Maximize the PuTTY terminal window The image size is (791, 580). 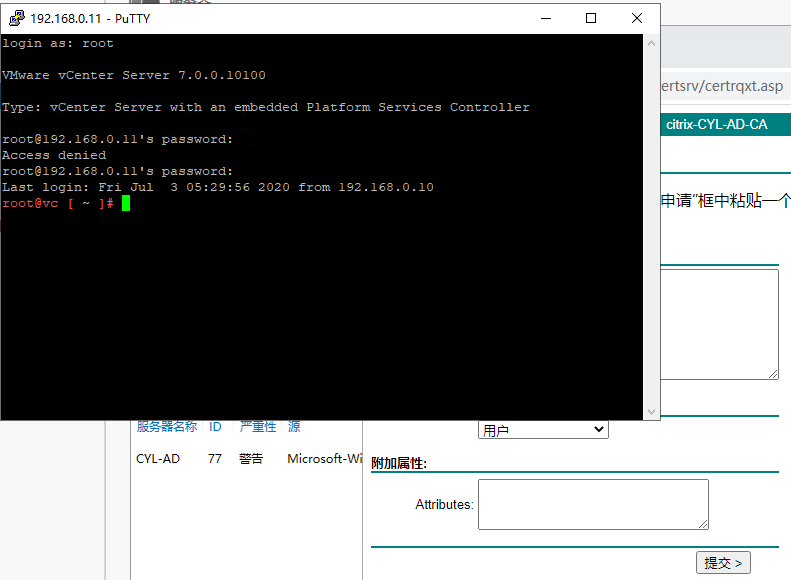591,18
